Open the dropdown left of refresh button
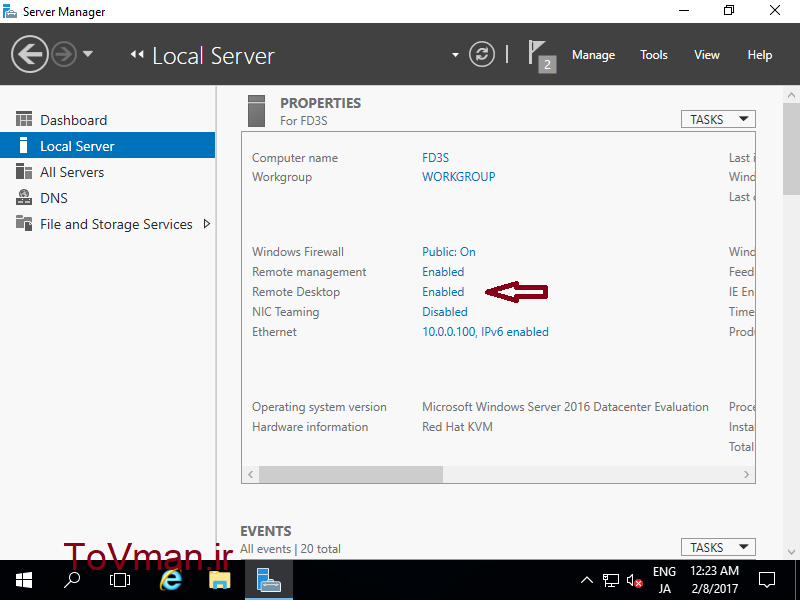Viewport: 800px width, 600px height. (455, 55)
